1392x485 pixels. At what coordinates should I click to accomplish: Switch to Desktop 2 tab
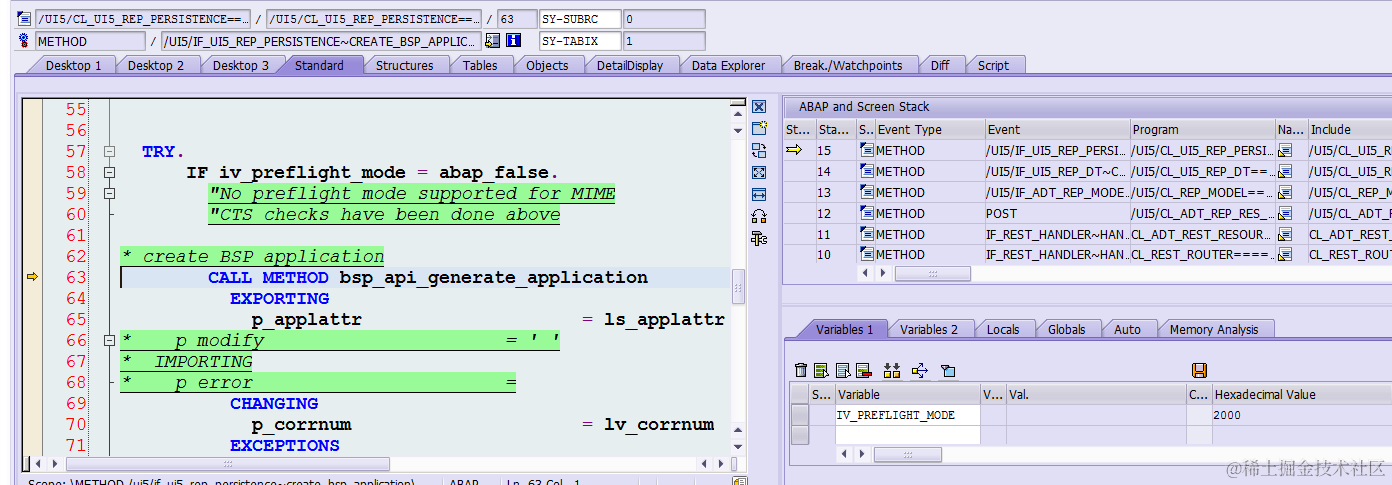tap(156, 65)
